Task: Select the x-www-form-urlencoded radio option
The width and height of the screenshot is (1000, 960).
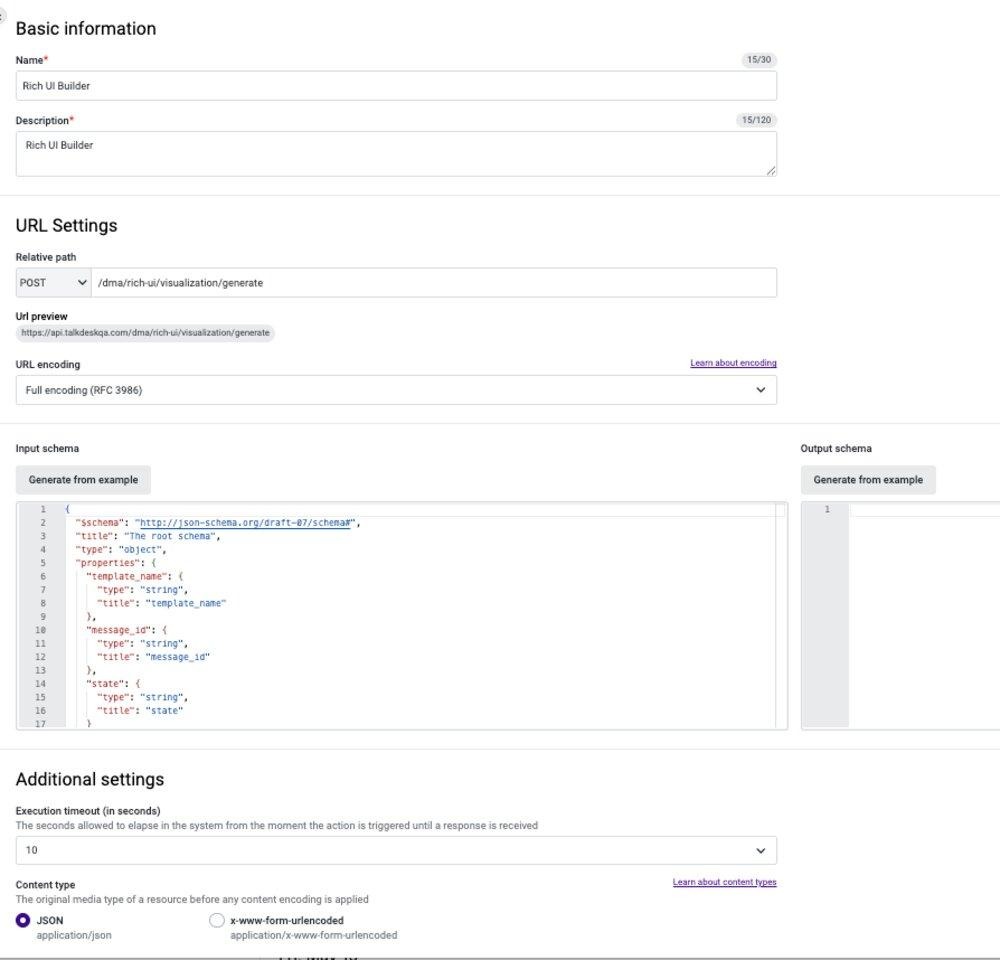Action: click(217, 920)
